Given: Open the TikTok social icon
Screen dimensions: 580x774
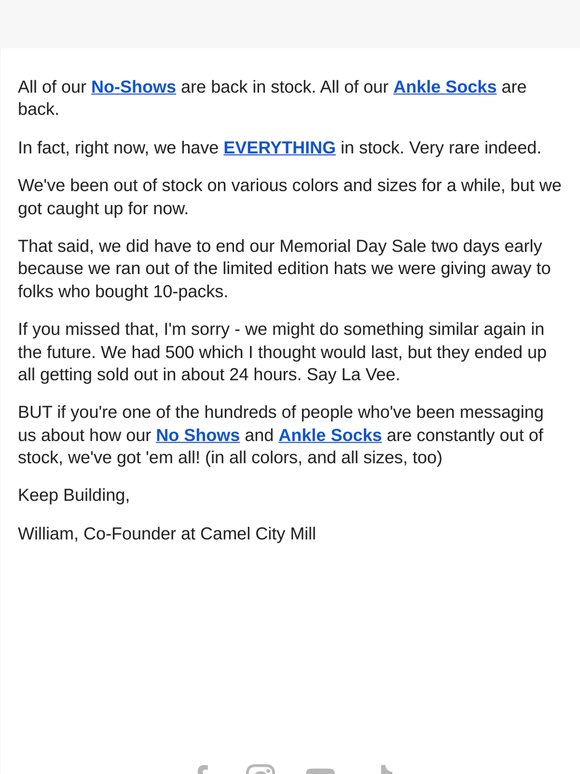Looking at the screenshot, I should 386,769.
